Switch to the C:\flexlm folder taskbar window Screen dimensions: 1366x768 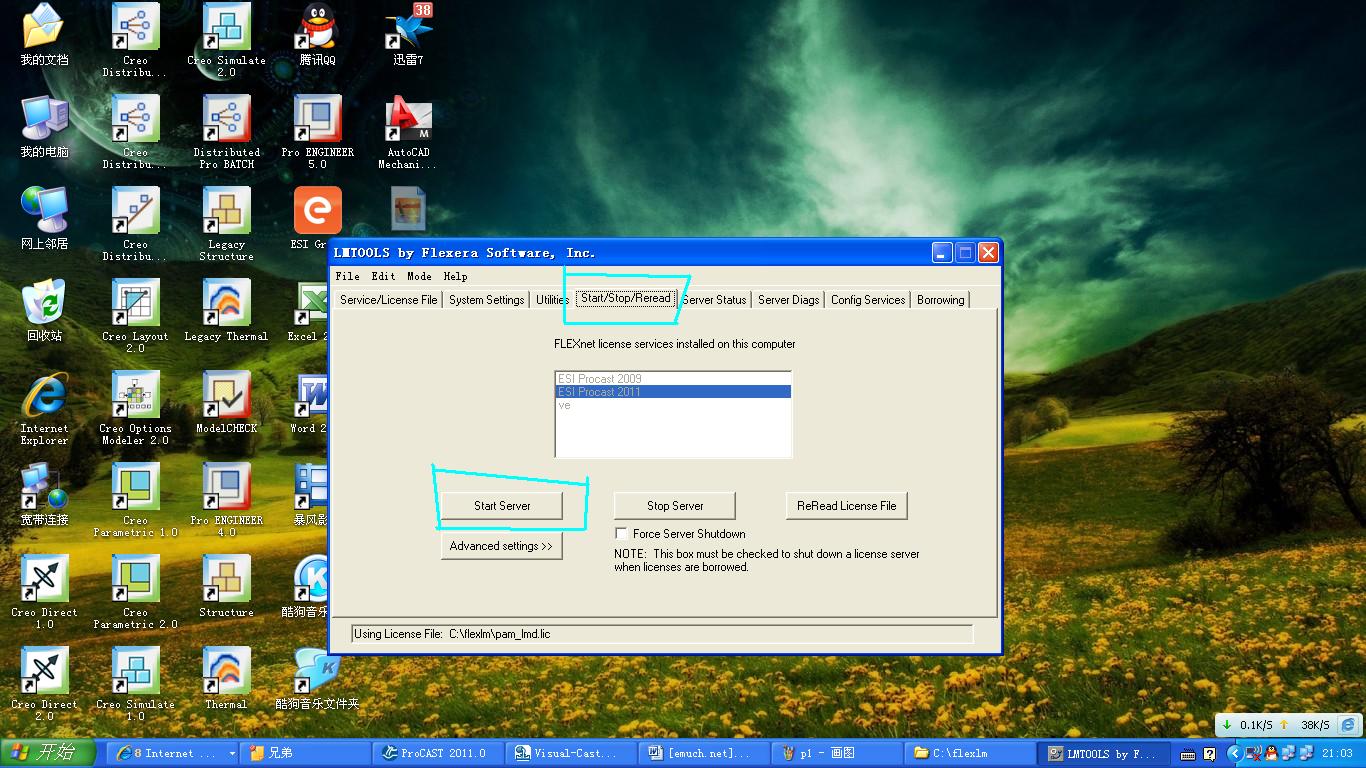[969, 753]
